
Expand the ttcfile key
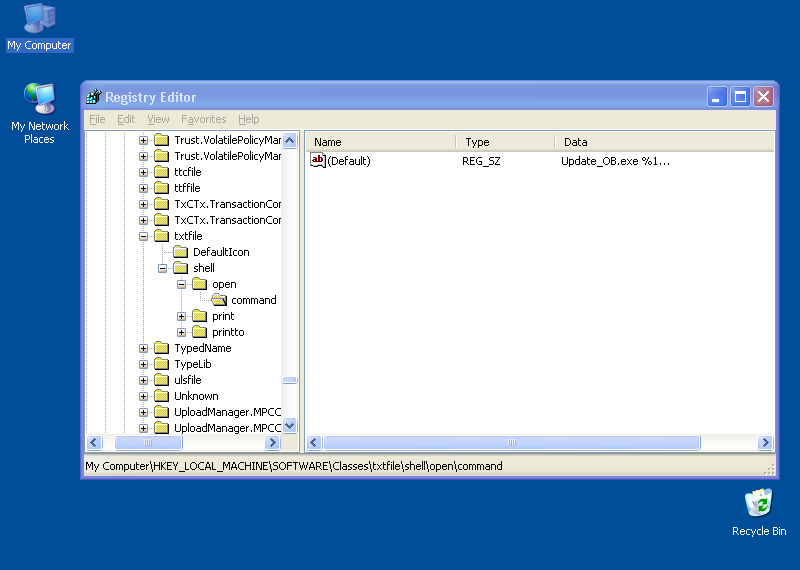click(x=143, y=172)
